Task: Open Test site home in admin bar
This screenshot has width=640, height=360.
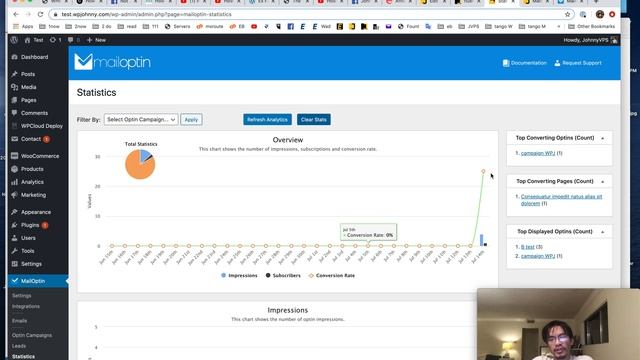Action: [34, 40]
